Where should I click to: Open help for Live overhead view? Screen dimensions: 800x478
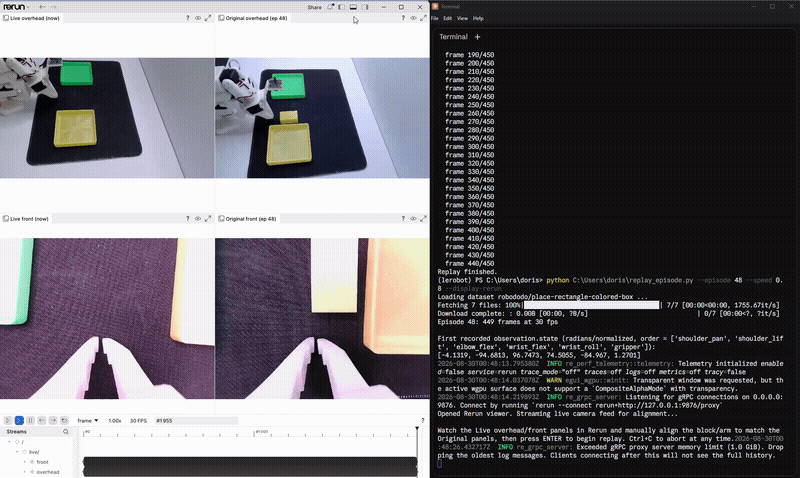[188, 18]
